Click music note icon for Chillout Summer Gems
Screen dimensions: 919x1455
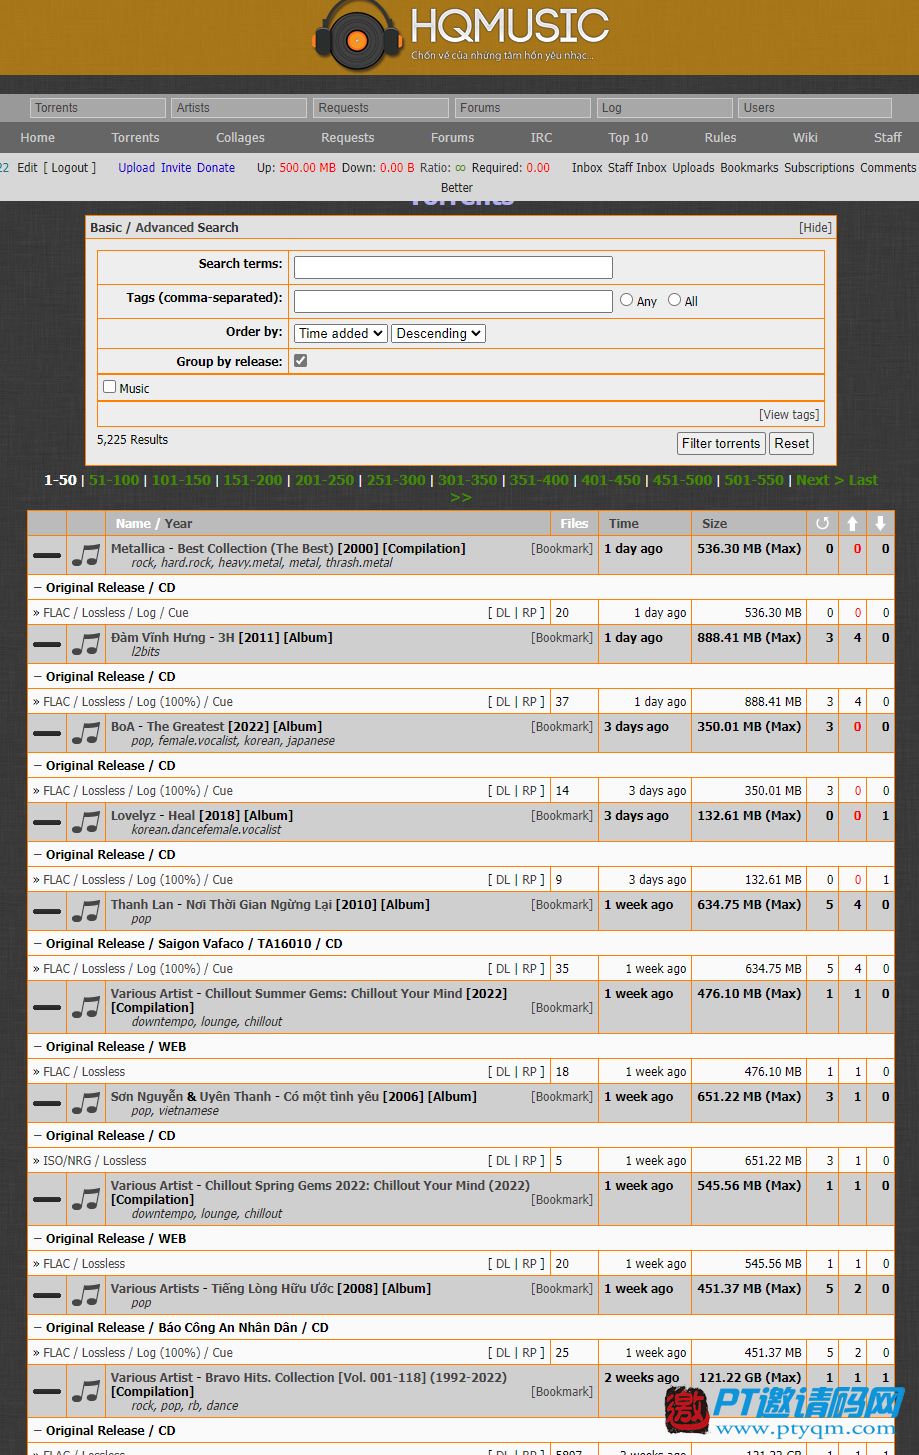(x=86, y=1007)
